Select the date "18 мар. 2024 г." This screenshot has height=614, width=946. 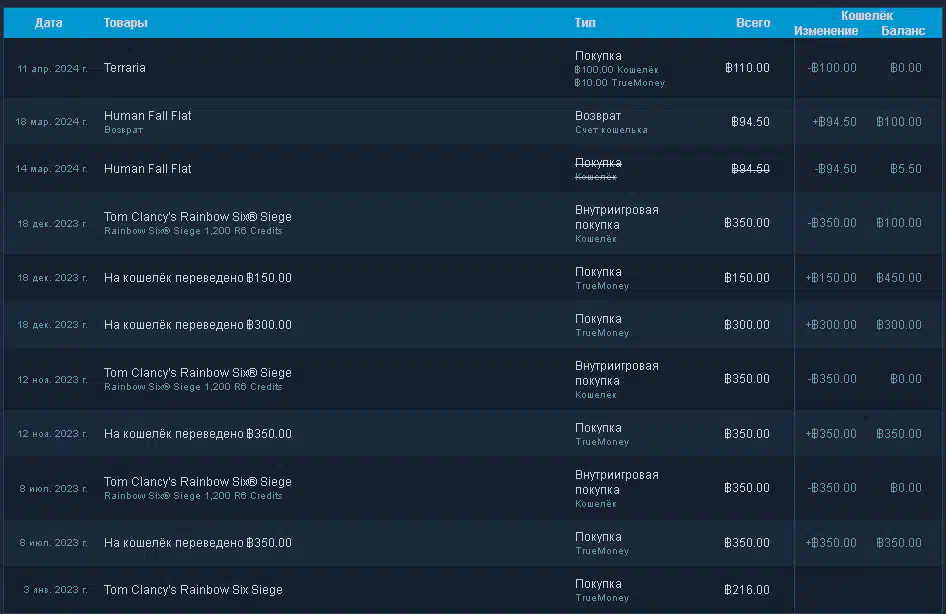pyautogui.click(x=51, y=122)
